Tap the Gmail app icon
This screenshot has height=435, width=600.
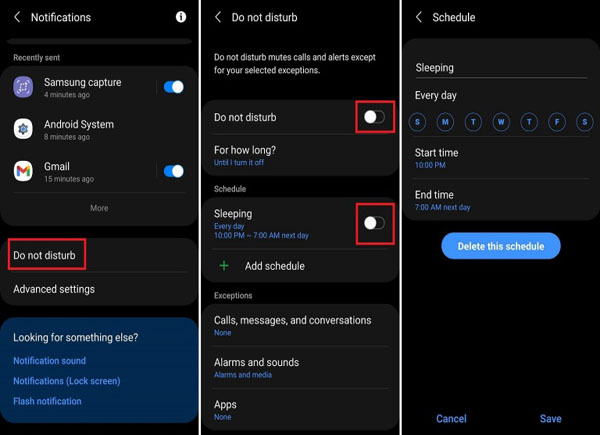pos(23,171)
